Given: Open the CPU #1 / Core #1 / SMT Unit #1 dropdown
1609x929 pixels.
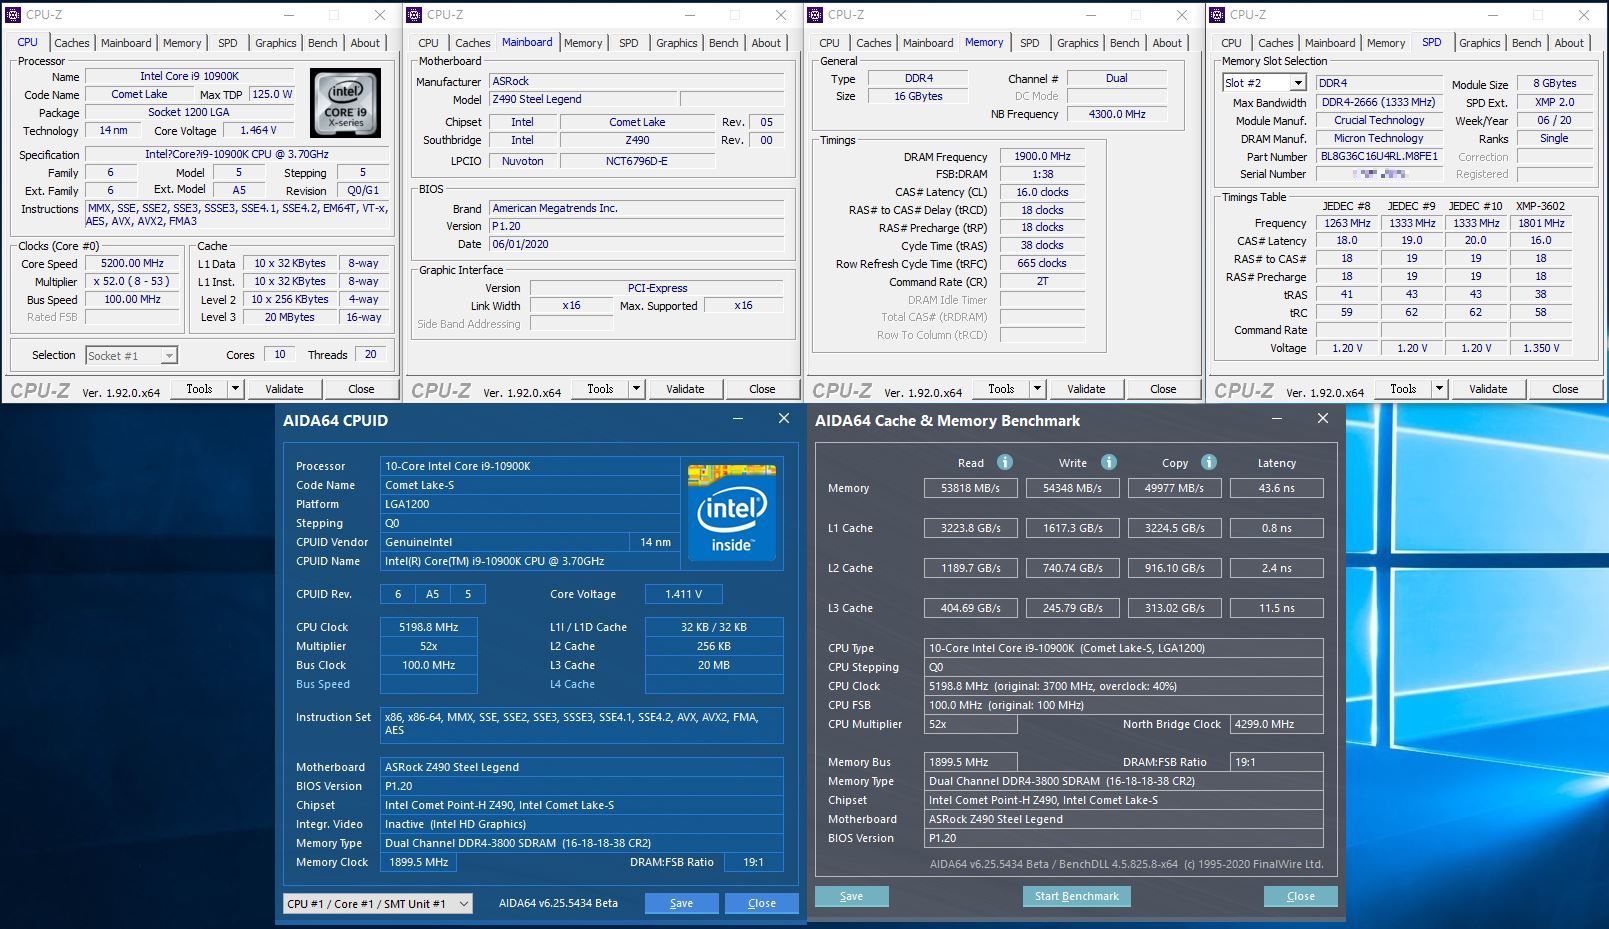Looking at the screenshot, I should click(378, 903).
